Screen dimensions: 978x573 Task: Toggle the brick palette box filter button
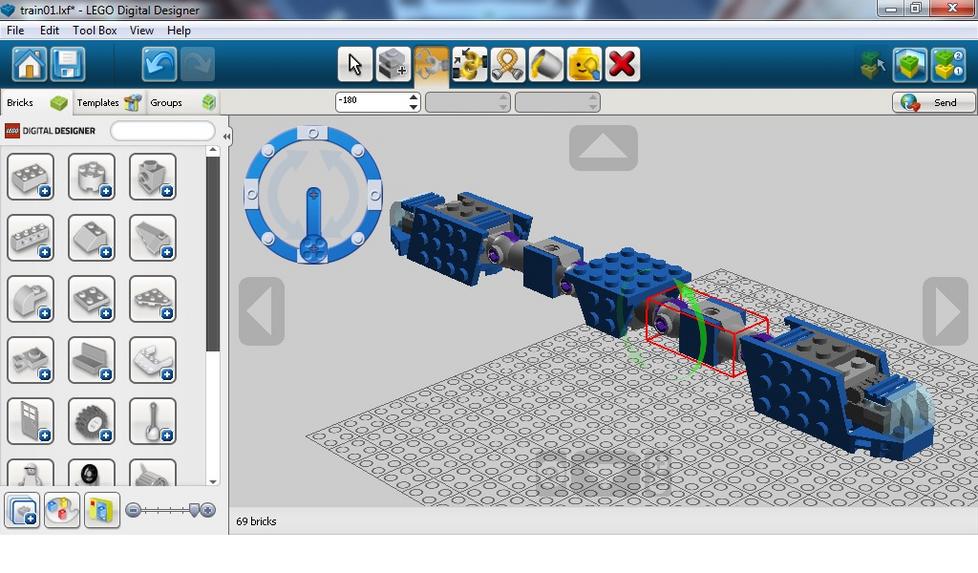pos(22,510)
